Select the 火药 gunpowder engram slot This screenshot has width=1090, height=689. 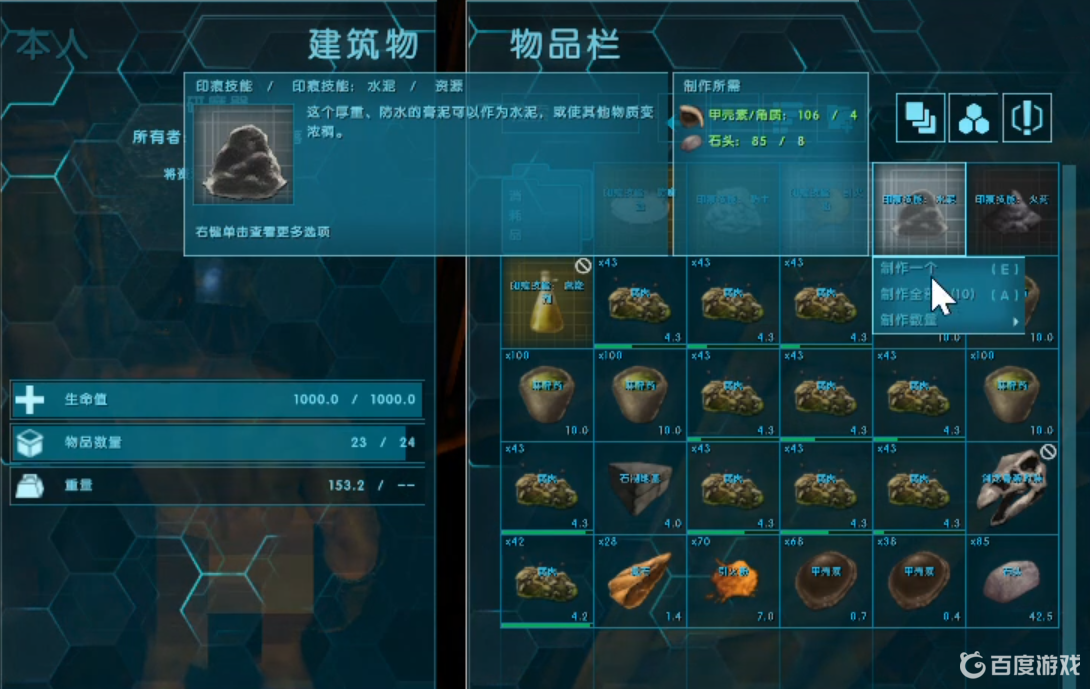click(1012, 209)
